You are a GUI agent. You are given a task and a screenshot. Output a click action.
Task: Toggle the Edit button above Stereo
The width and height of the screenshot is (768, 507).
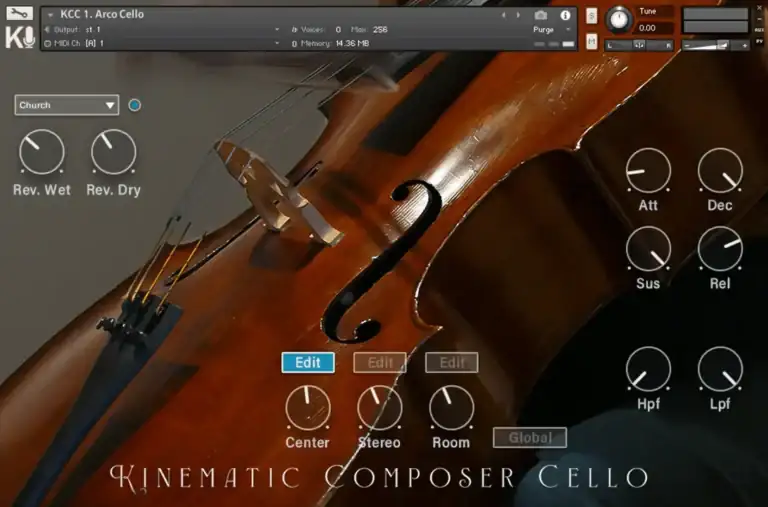[x=380, y=362]
